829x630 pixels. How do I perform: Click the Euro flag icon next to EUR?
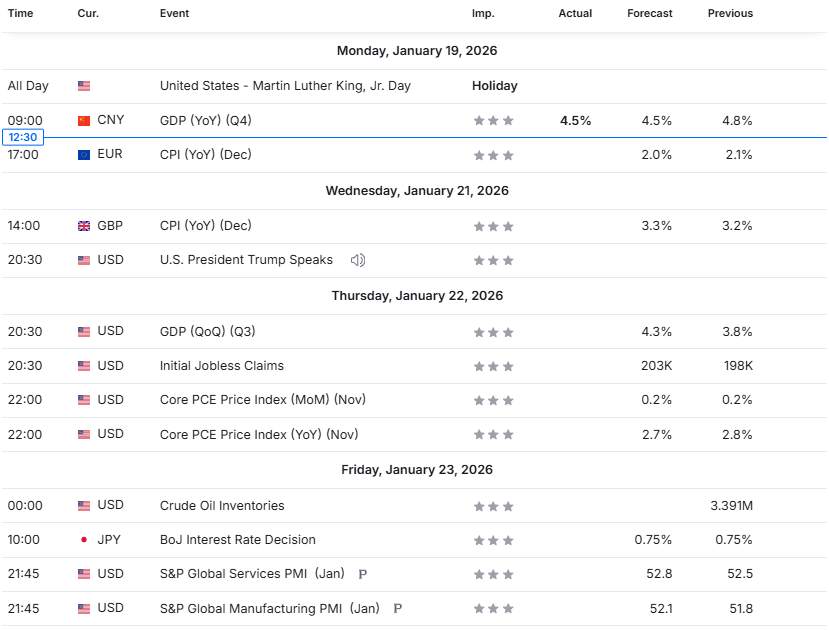84,155
